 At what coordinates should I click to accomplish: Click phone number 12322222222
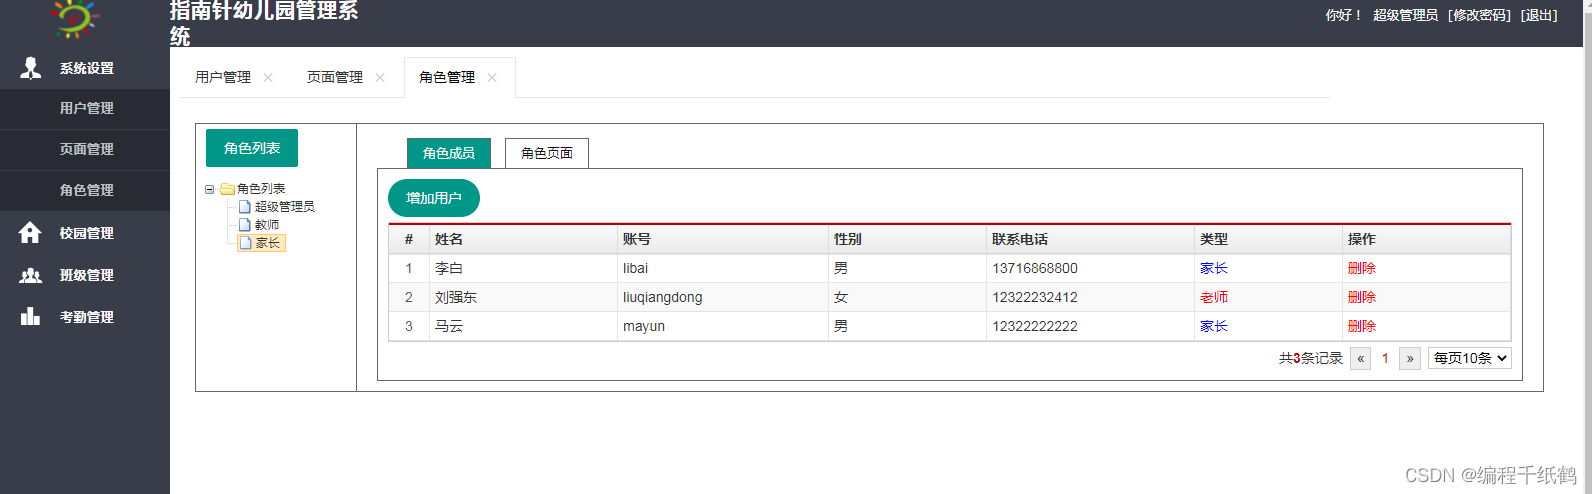pyautogui.click(x=1035, y=326)
